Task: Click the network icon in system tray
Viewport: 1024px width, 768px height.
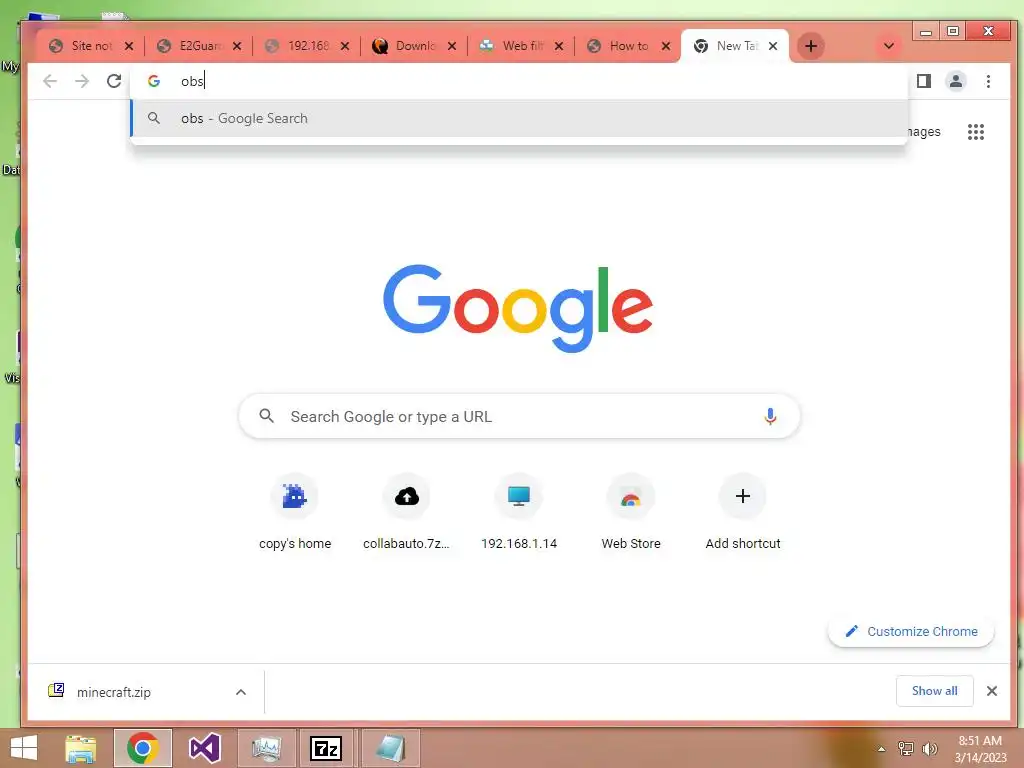Action: click(x=906, y=748)
